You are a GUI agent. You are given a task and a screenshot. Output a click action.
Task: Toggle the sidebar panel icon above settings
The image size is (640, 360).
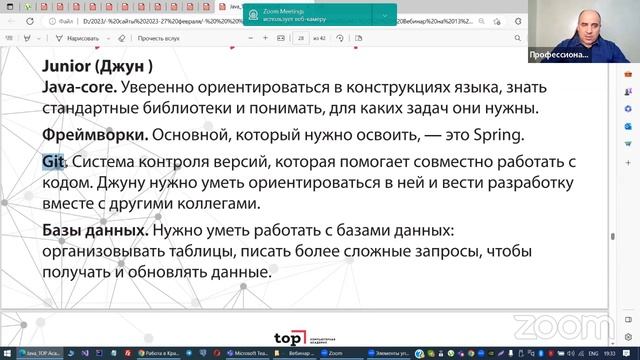(628, 320)
